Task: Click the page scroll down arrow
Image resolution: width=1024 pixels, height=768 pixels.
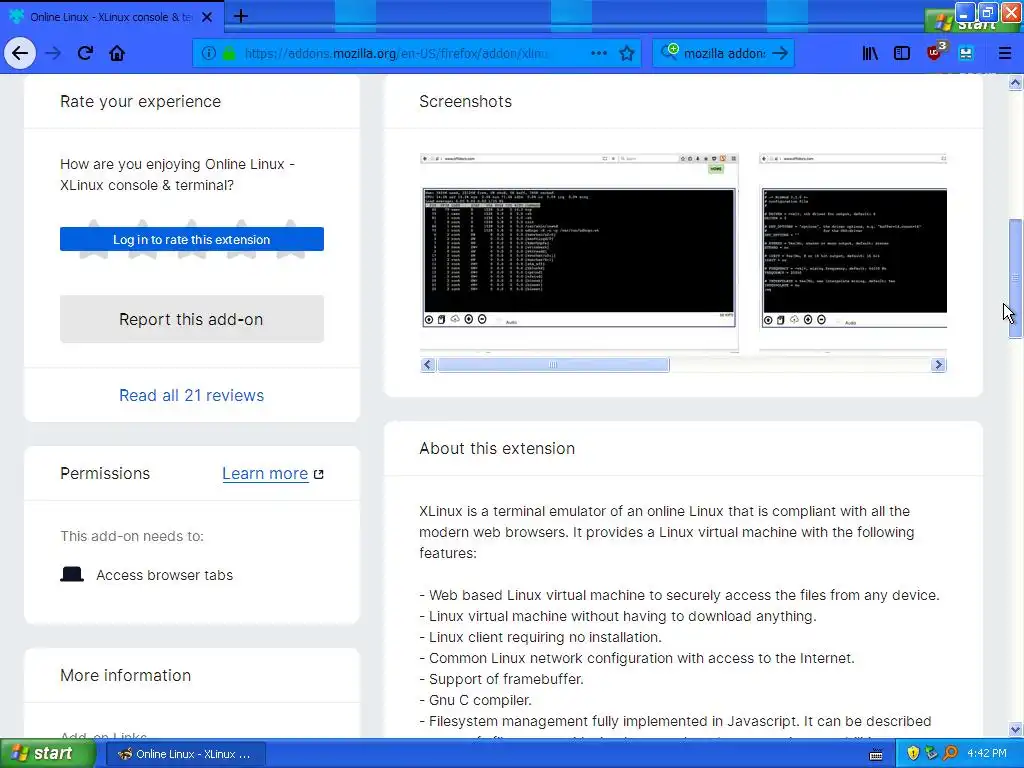Action: pyautogui.click(x=1015, y=729)
